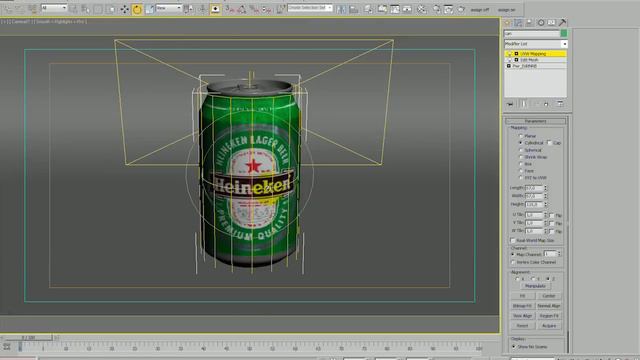640x360 pixels.
Task: Open the Modify command panel tab
Action: coord(518,22)
